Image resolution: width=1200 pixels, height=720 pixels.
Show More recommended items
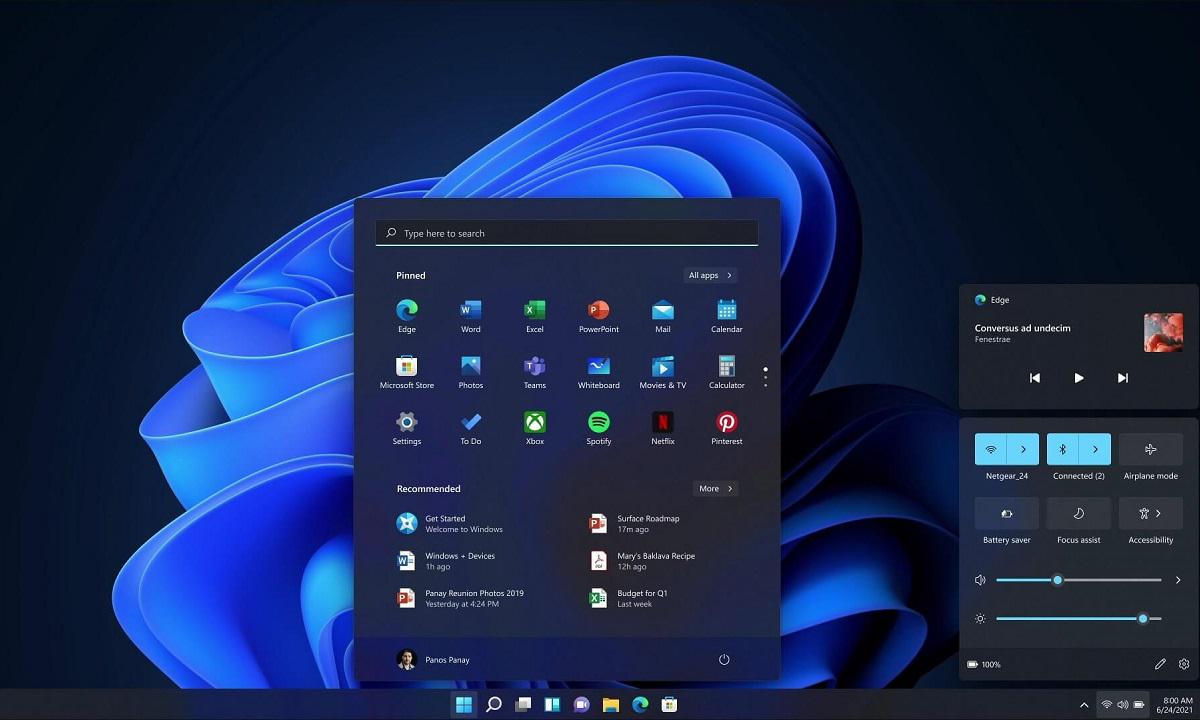(715, 488)
